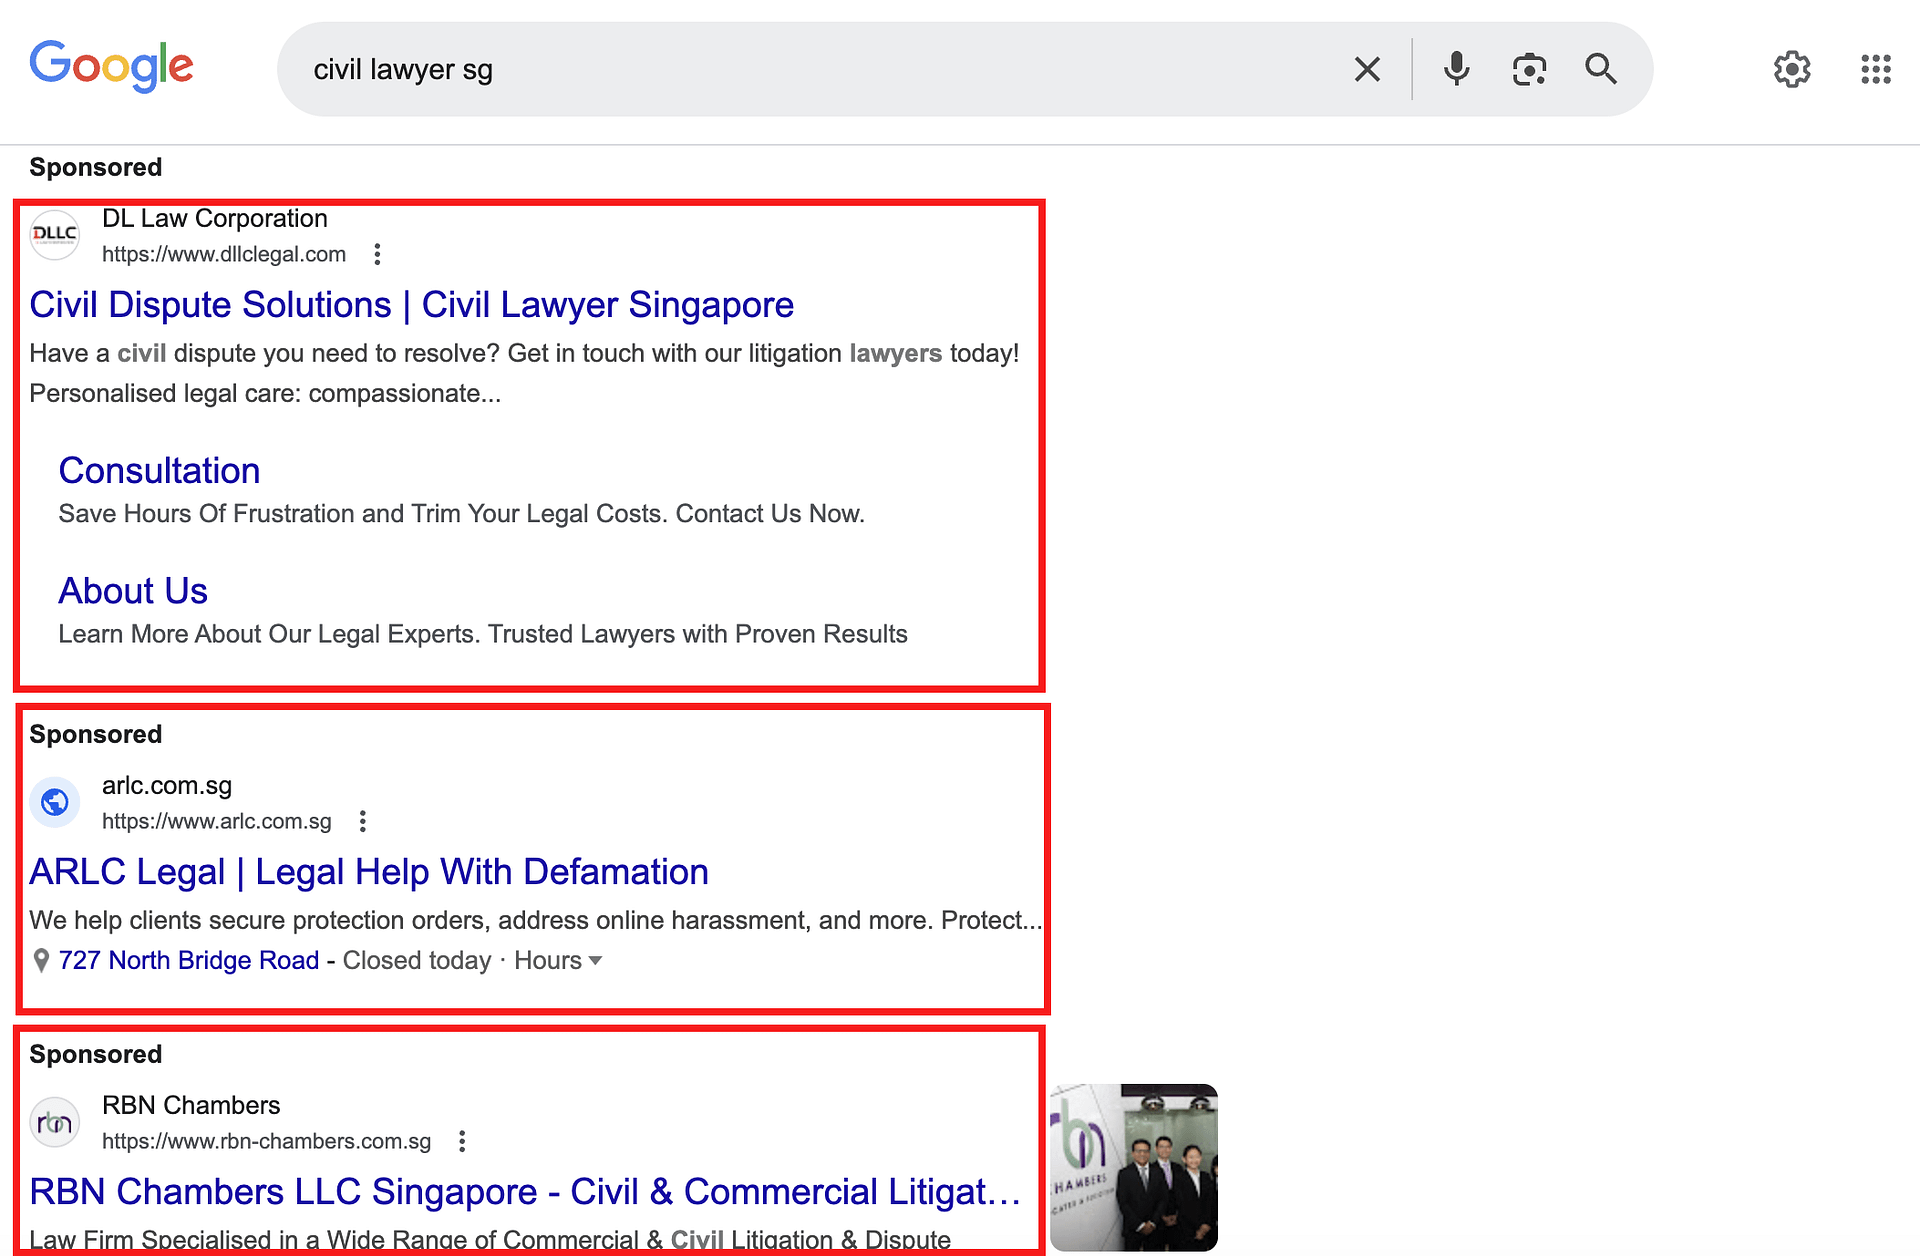This screenshot has height=1256, width=1920.
Task: Start voice search with microphone
Action: coord(1456,69)
